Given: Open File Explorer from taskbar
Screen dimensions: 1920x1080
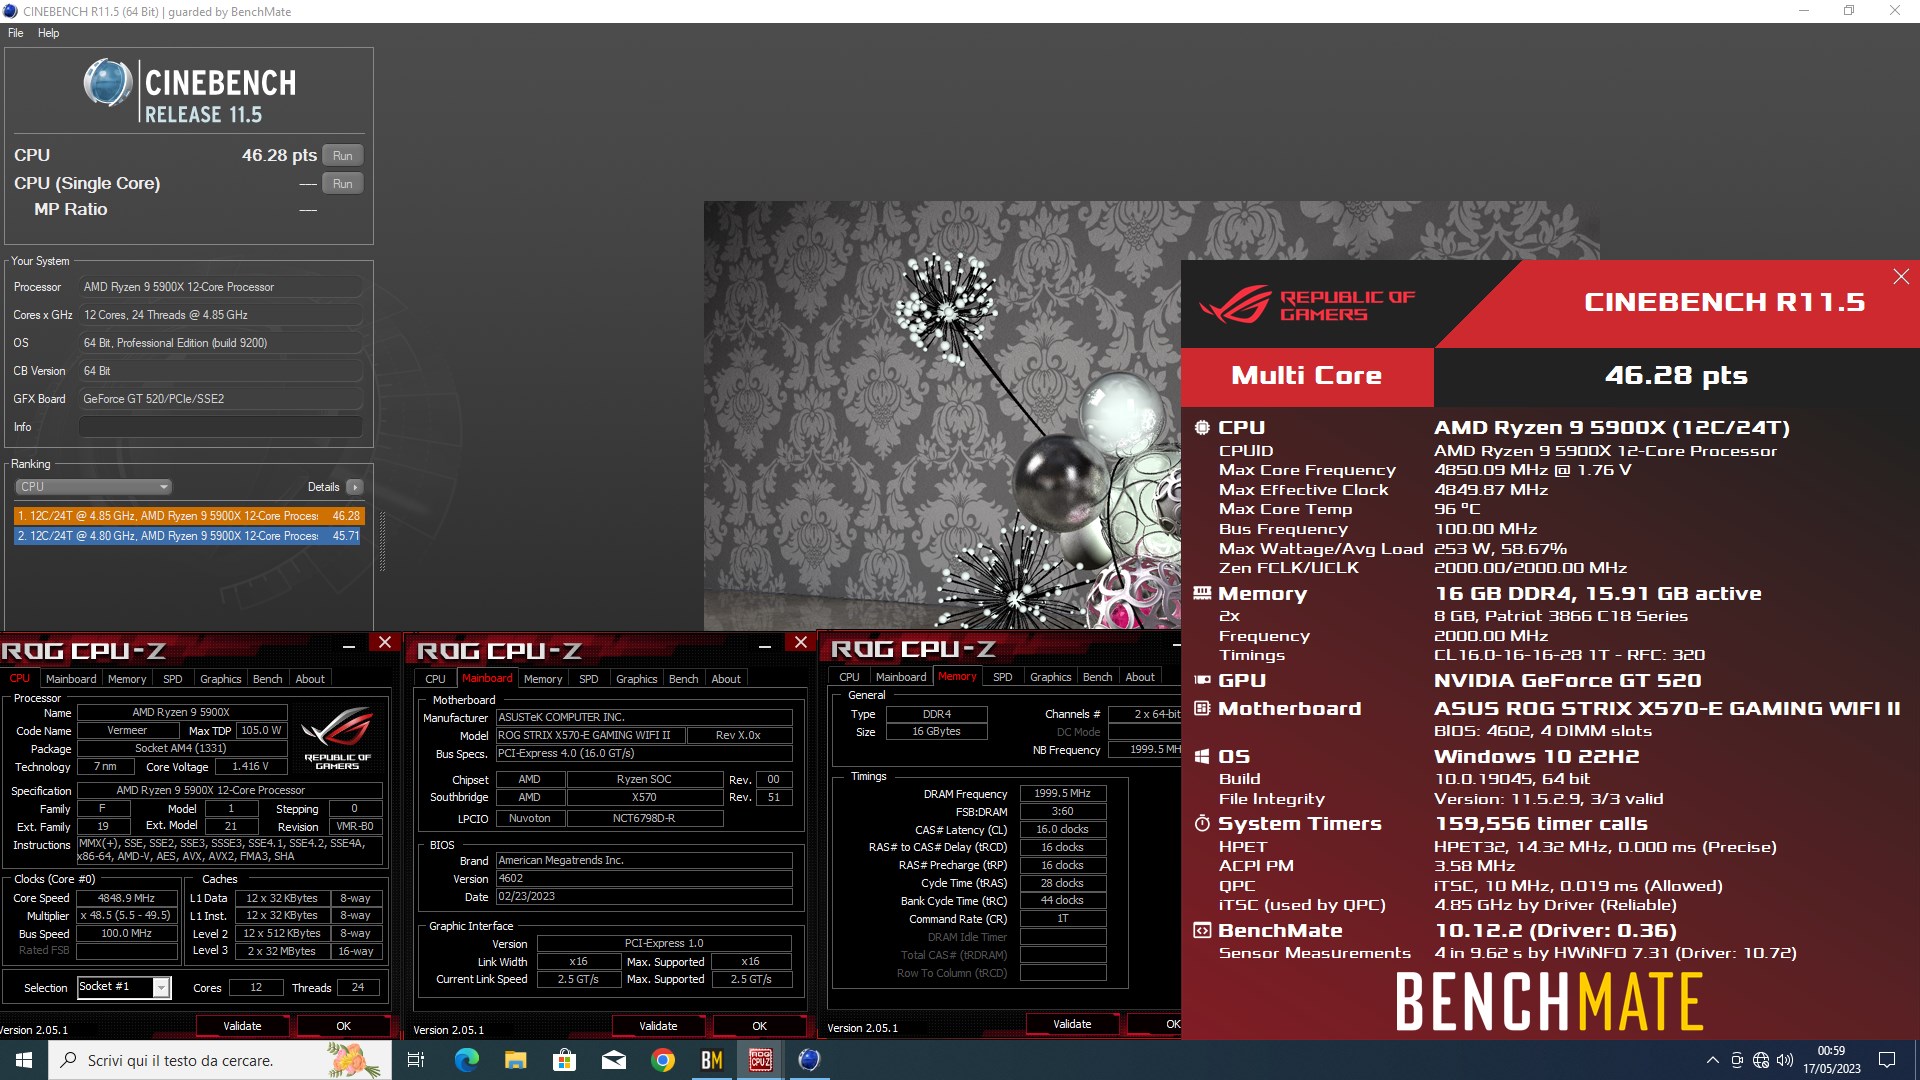Looking at the screenshot, I should click(x=515, y=1060).
